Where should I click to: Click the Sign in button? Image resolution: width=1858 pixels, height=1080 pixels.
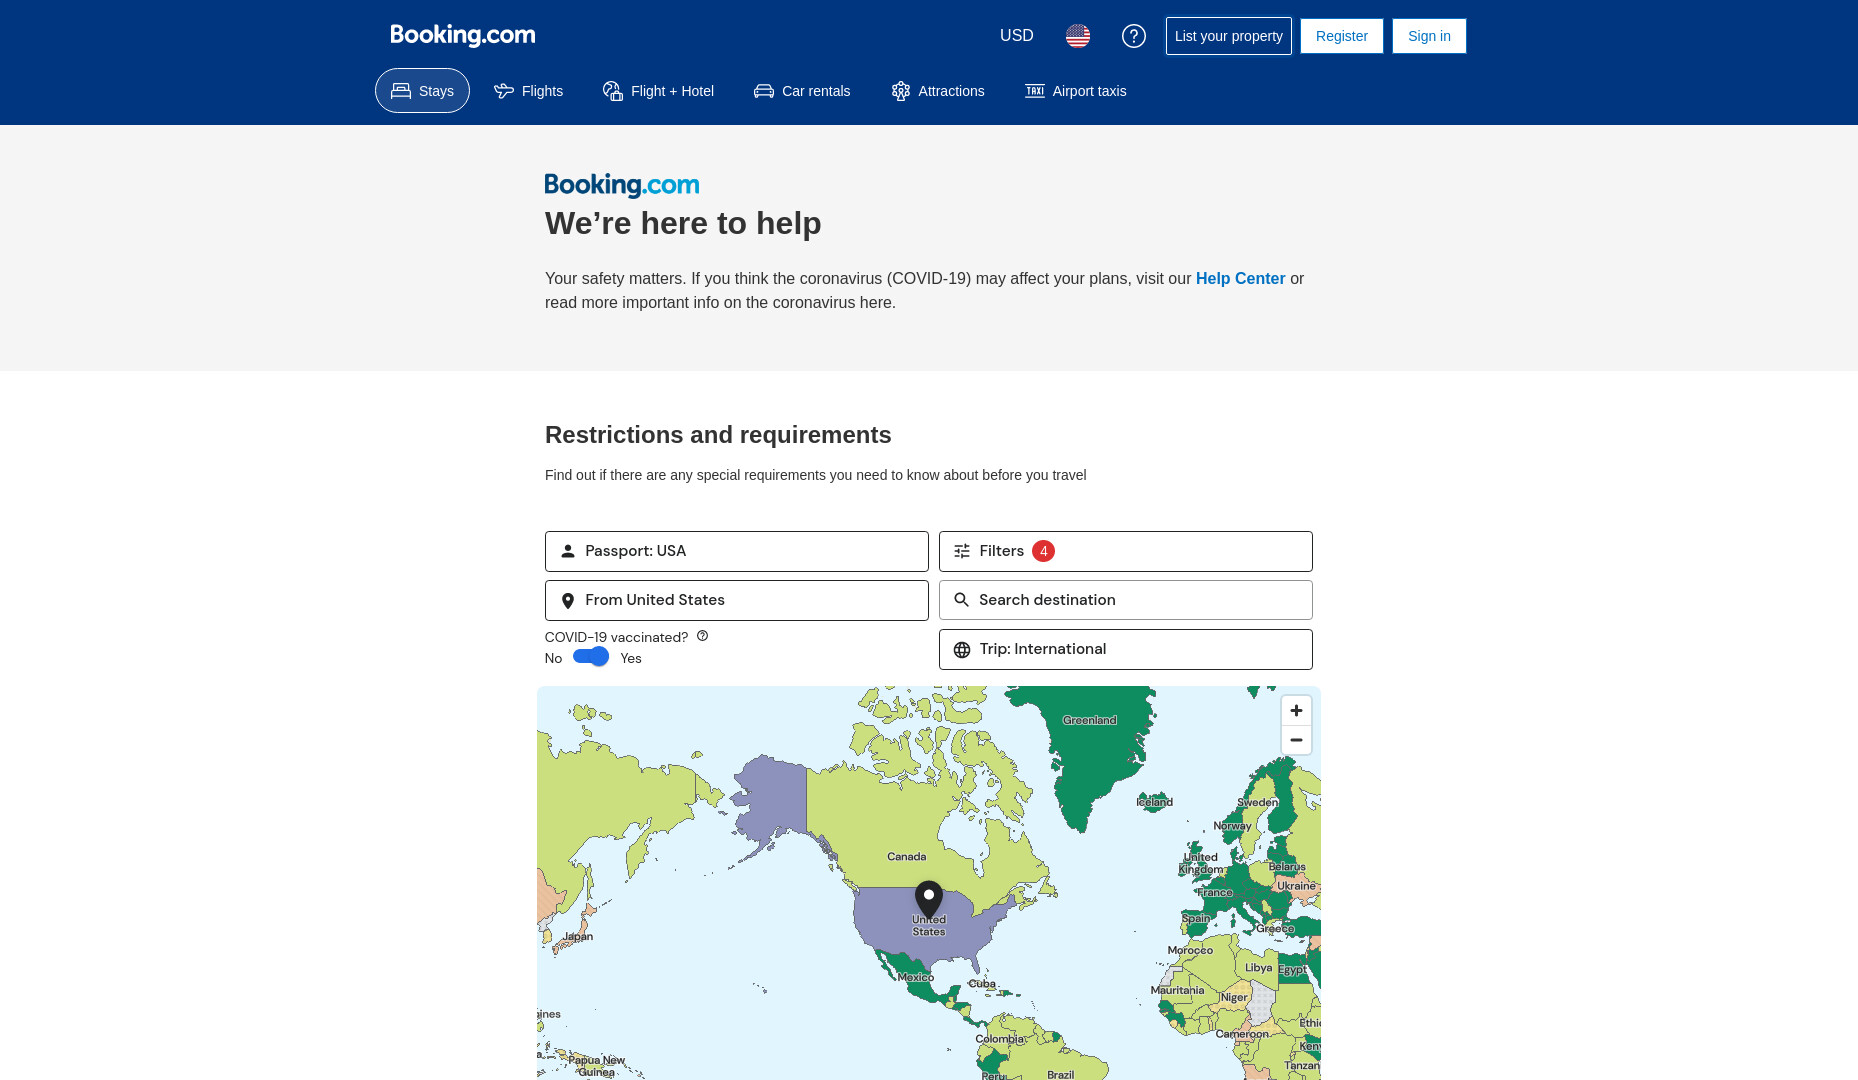[1429, 36]
